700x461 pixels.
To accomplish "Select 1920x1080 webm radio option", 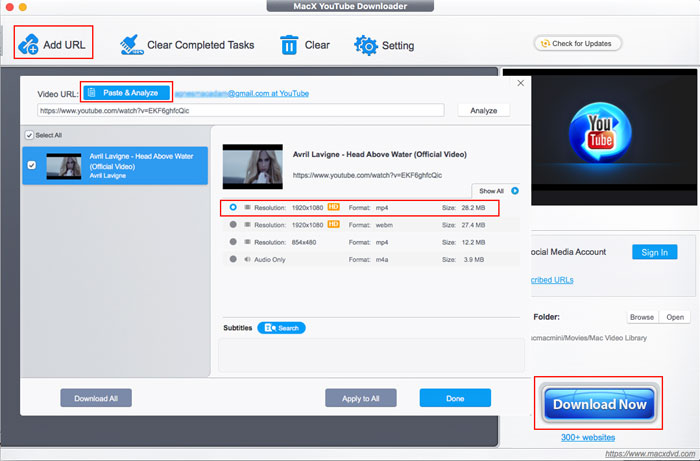I will [233, 224].
